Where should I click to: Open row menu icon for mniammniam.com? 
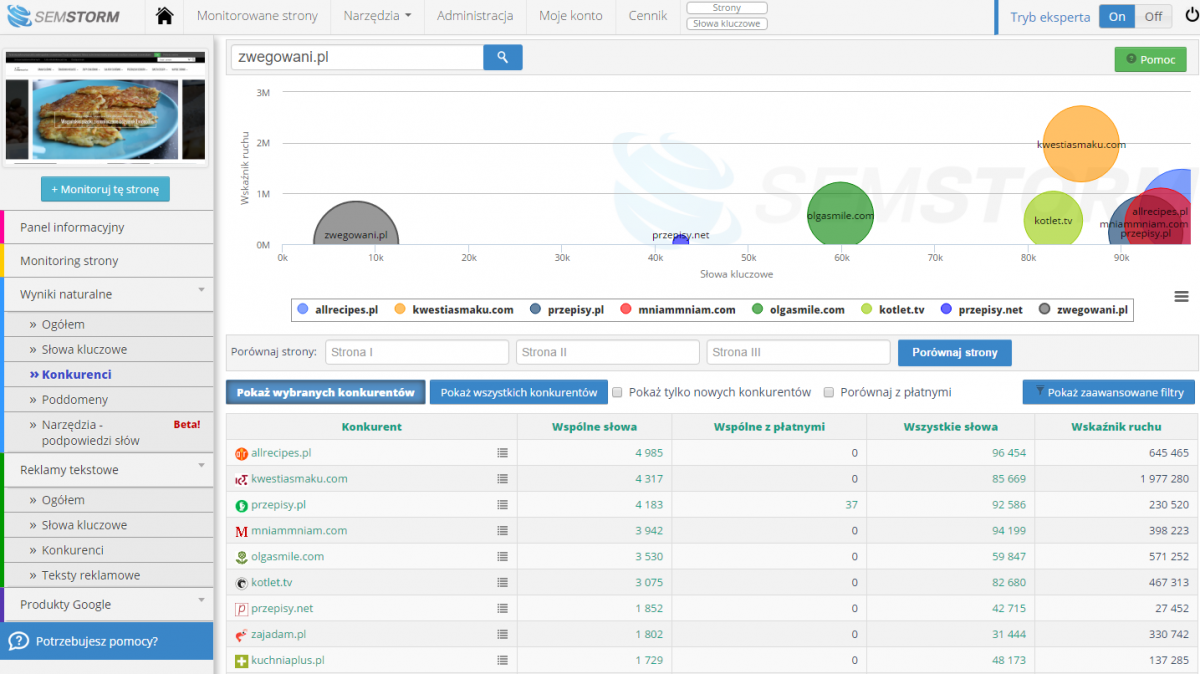click(x=503, y=531)
